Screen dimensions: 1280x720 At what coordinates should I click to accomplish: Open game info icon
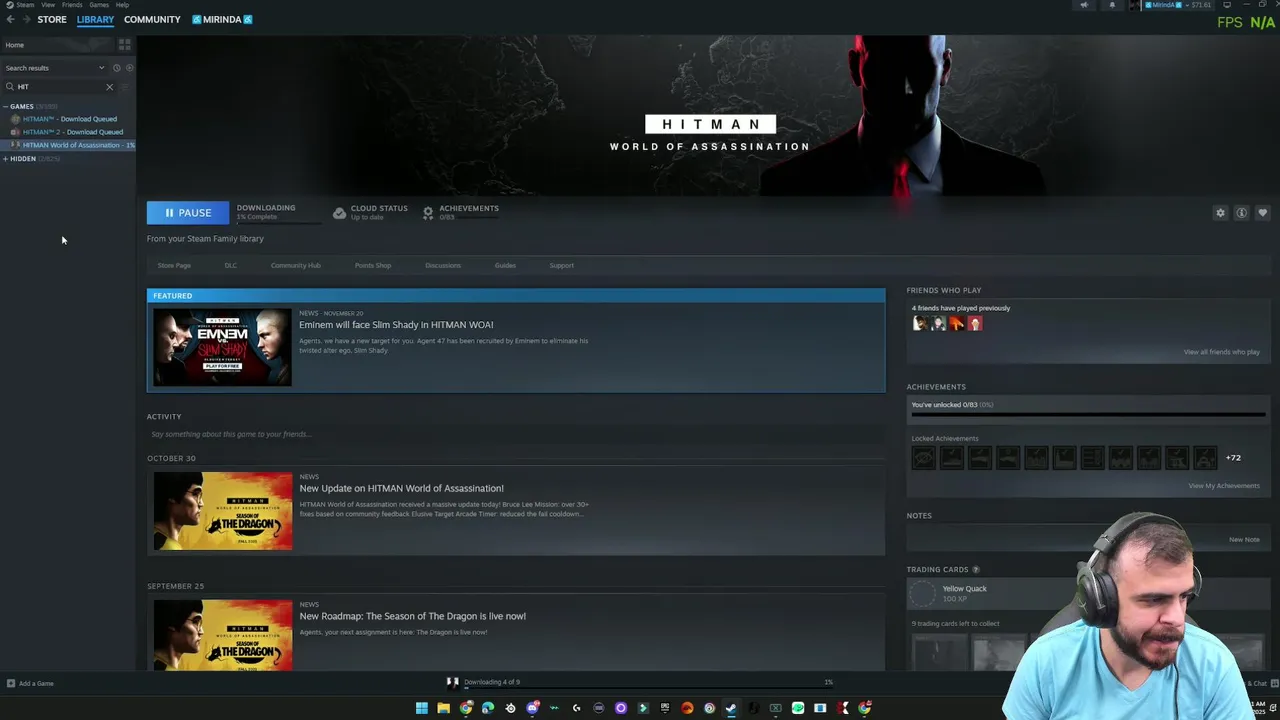pos(1241,213)
